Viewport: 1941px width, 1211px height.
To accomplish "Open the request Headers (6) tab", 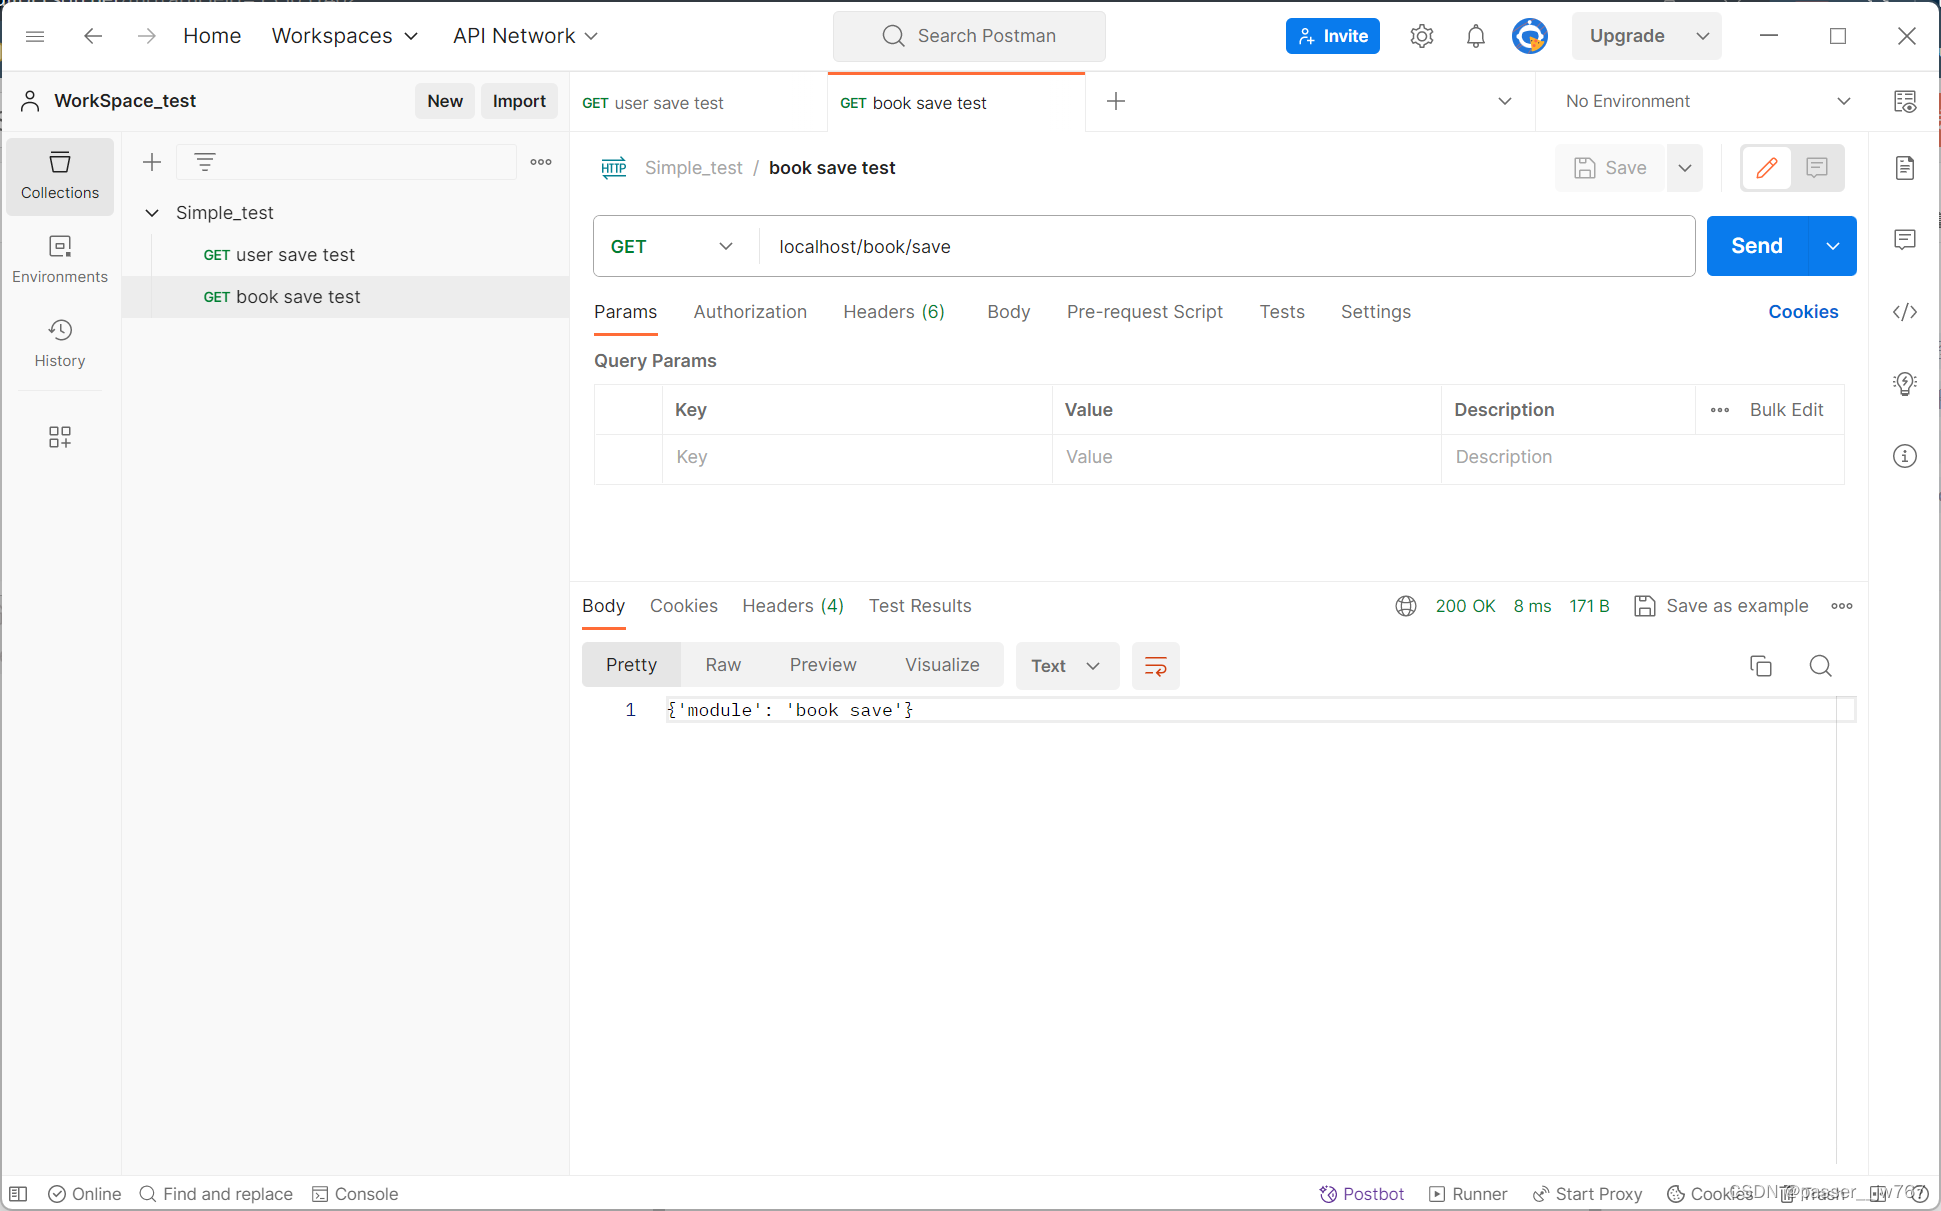I will (894, 312).
